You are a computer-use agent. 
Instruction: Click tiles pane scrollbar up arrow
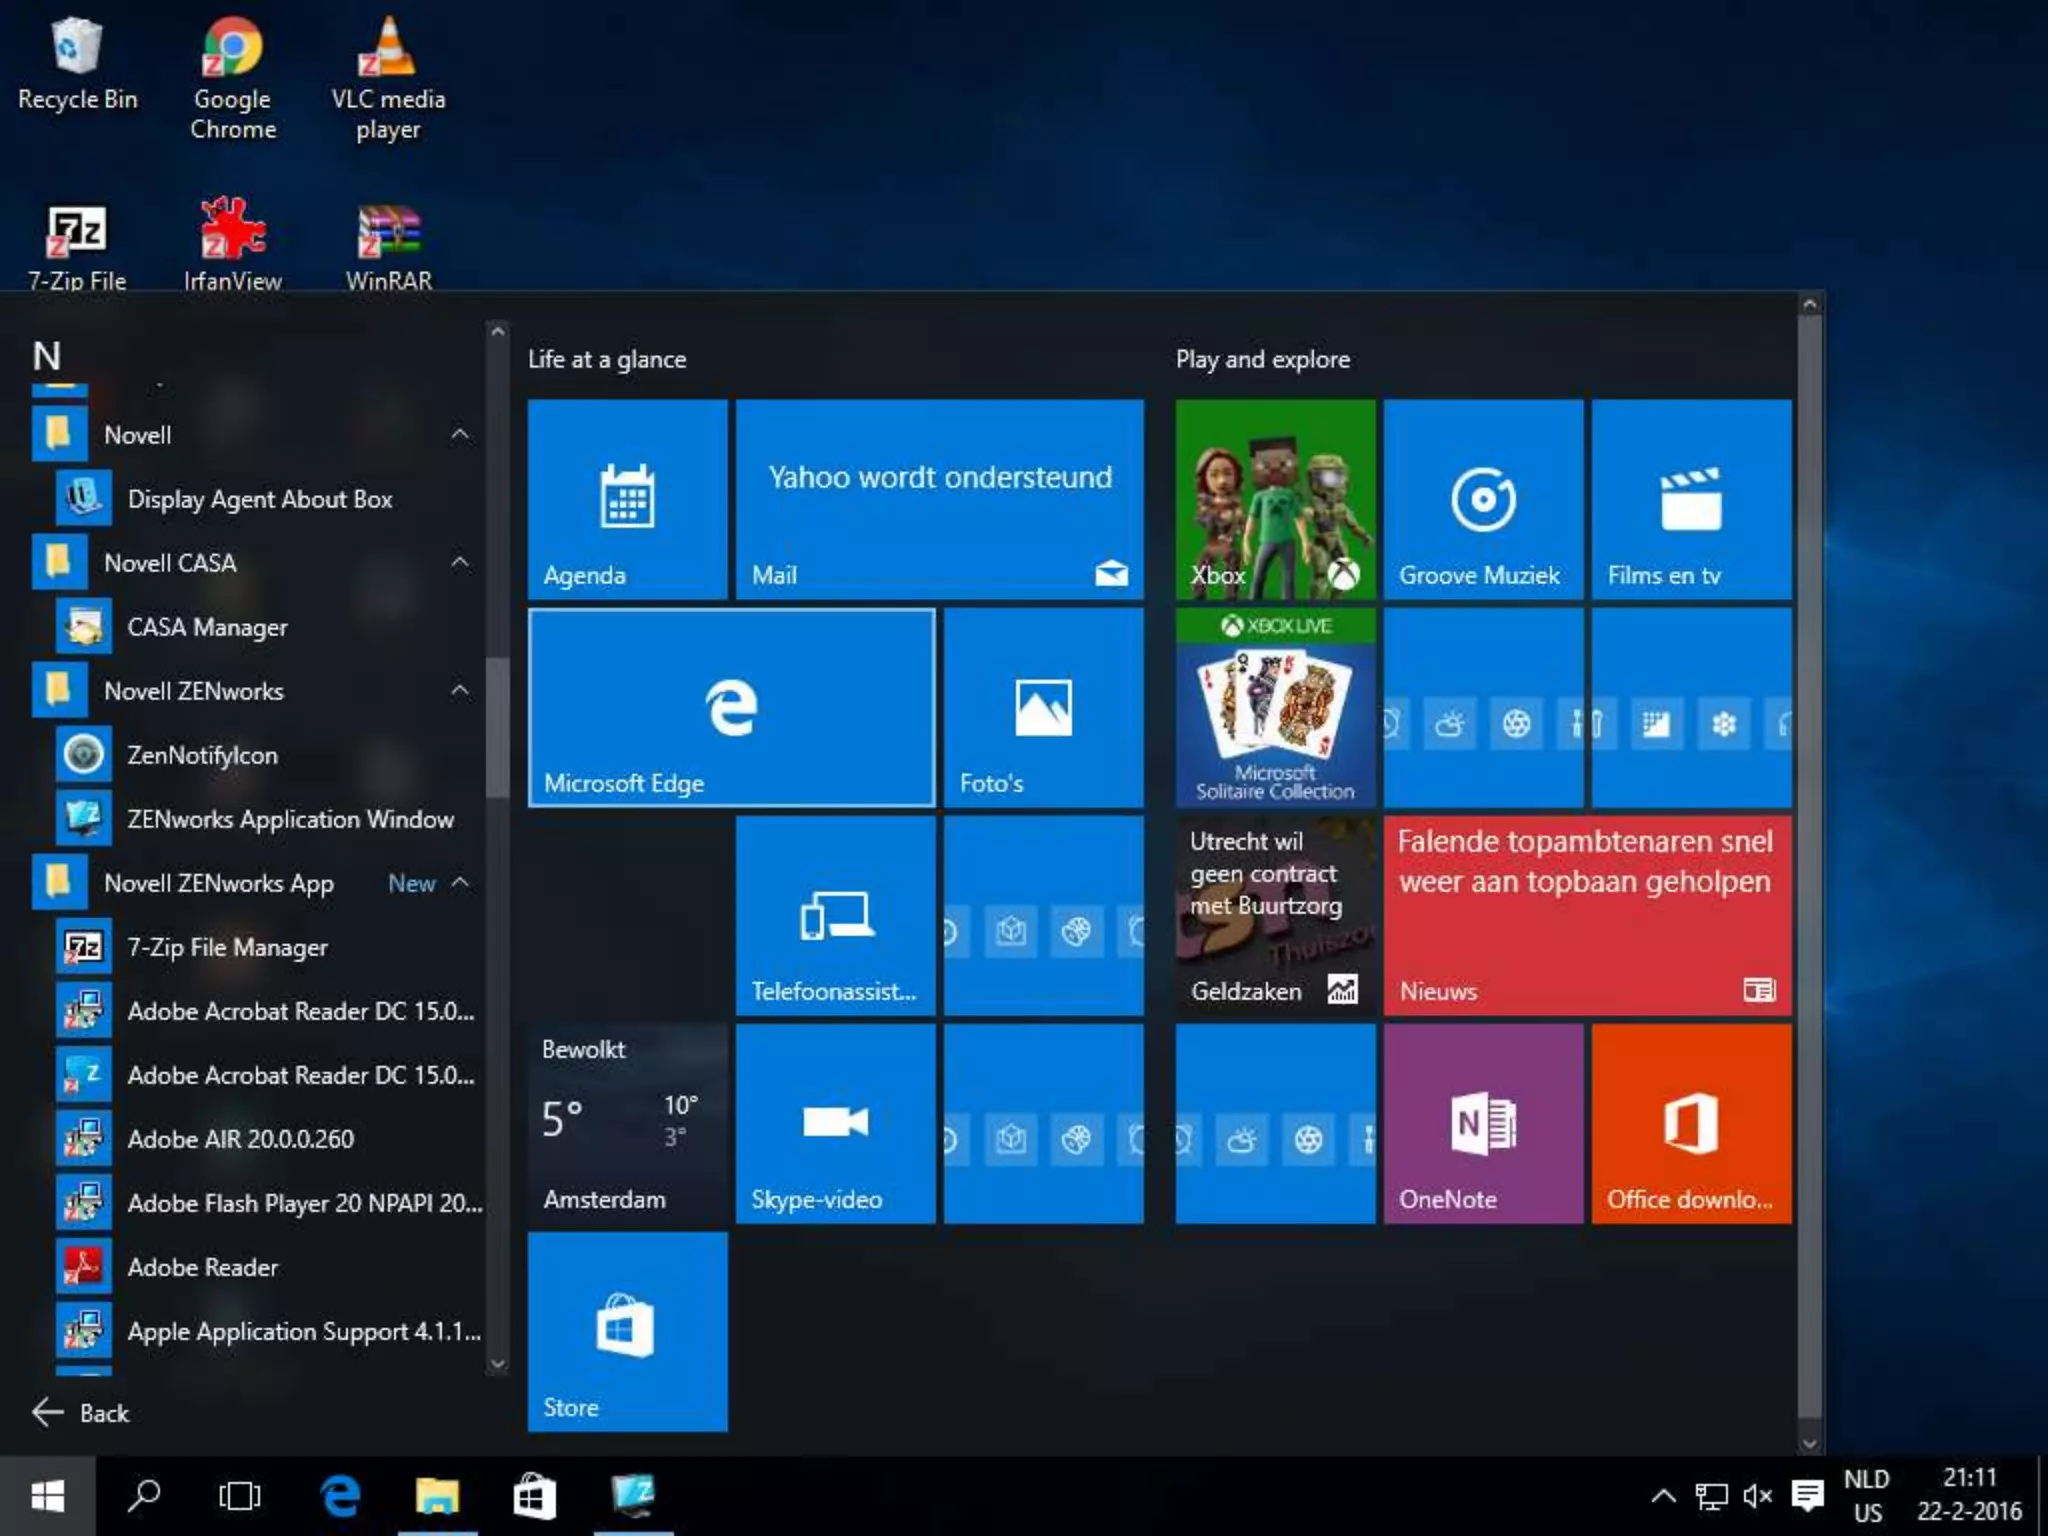1809,303
